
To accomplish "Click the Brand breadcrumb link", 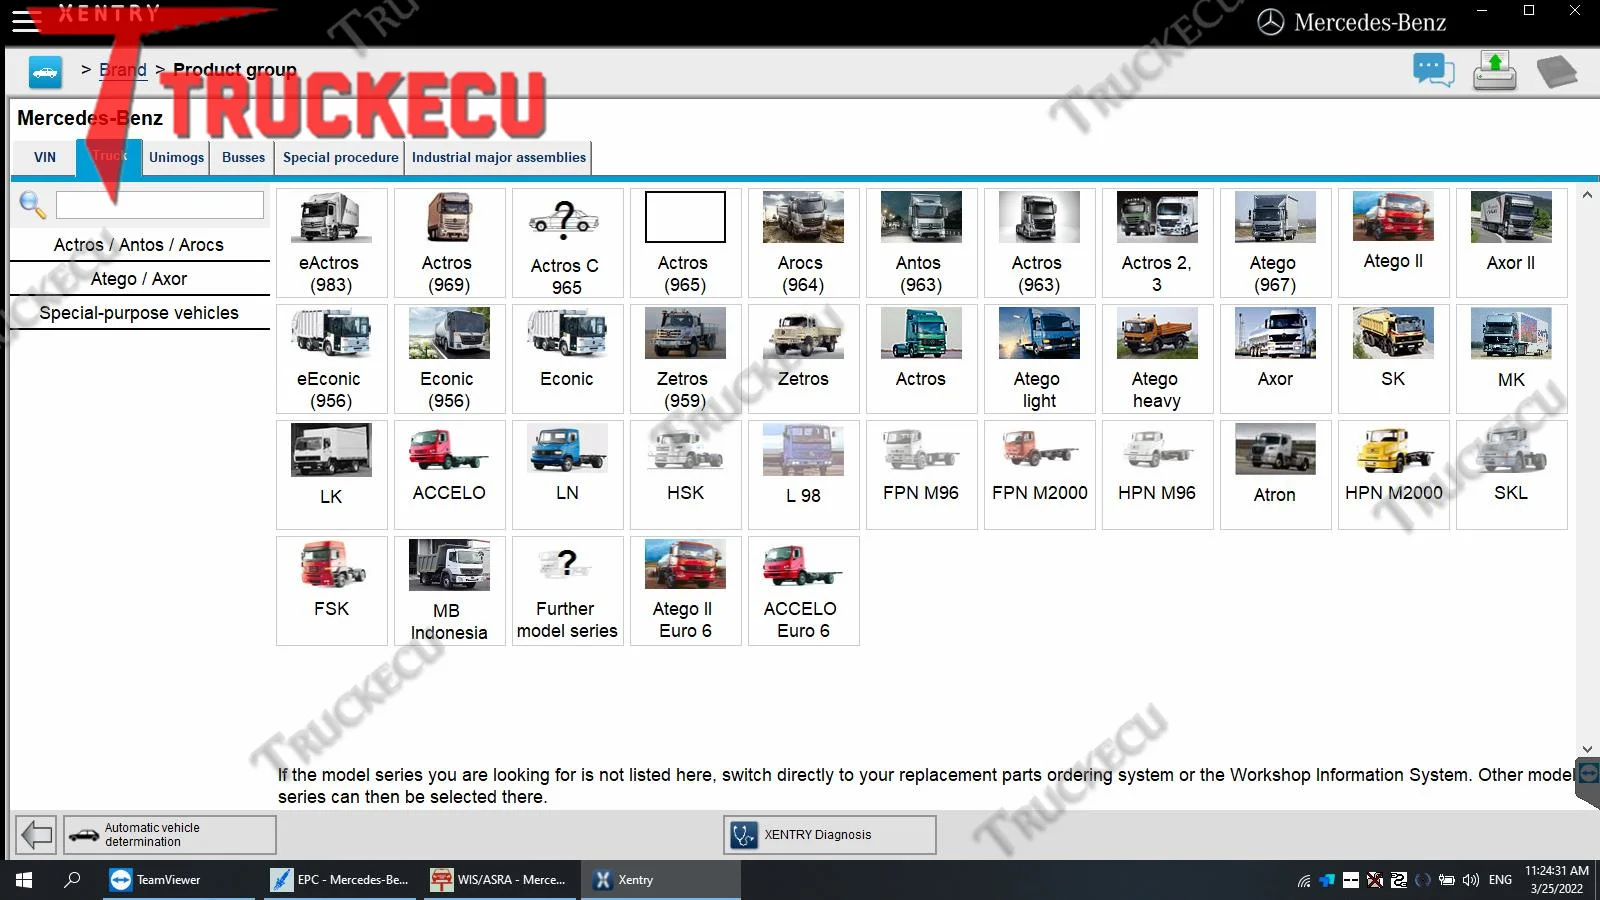I will coord(123,70).
